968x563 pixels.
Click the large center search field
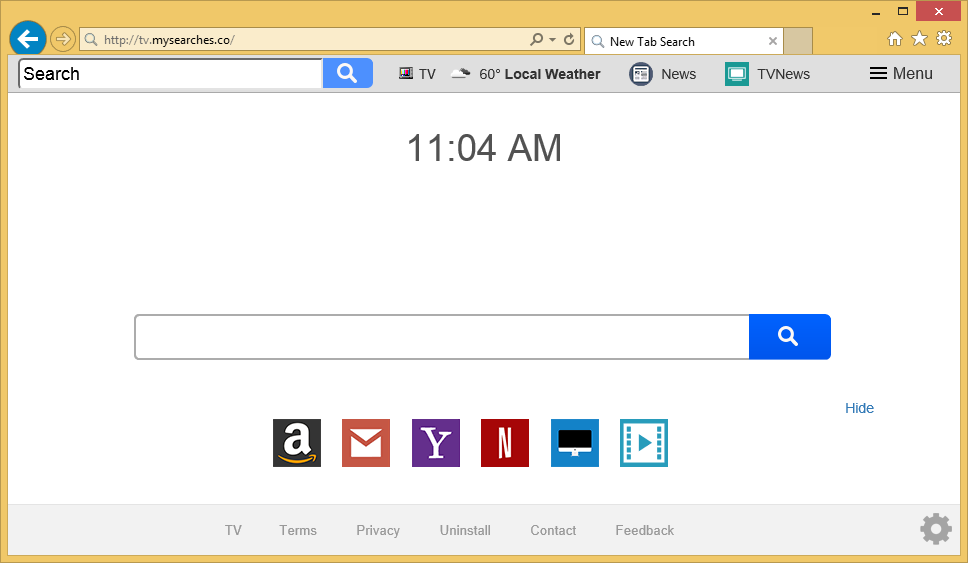click(442, 337)
